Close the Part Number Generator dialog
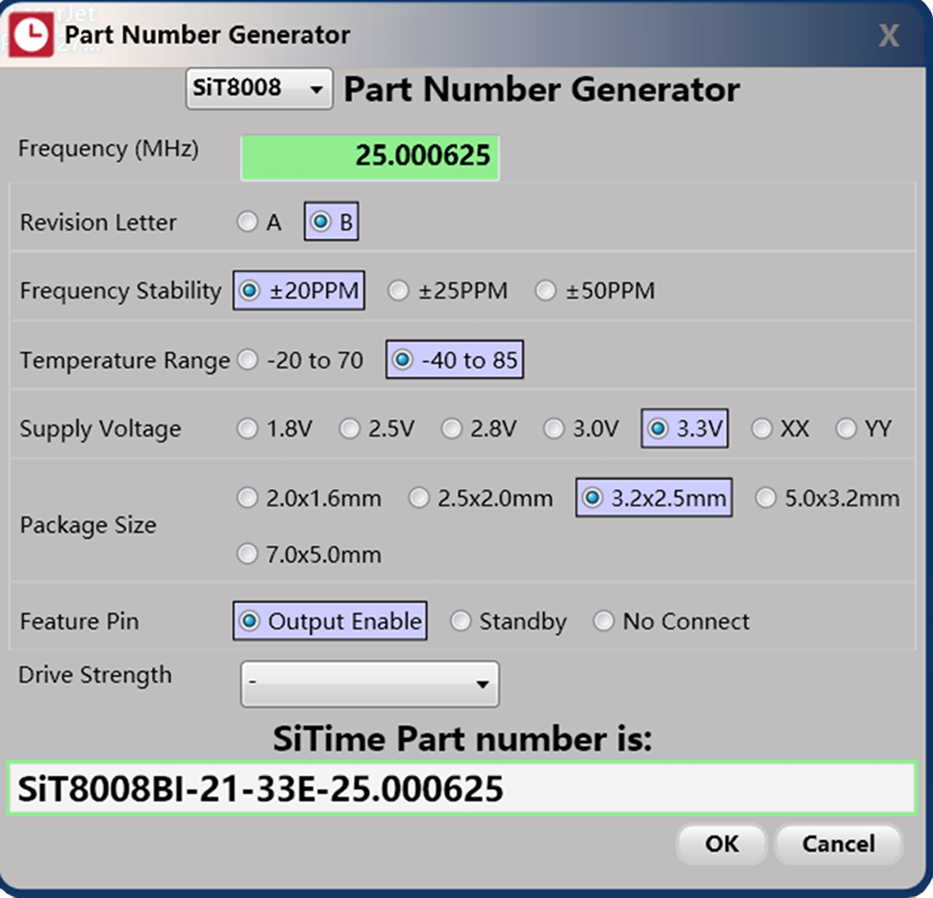The height and width of the screenshot is (898, 933). tap(888, 36)
